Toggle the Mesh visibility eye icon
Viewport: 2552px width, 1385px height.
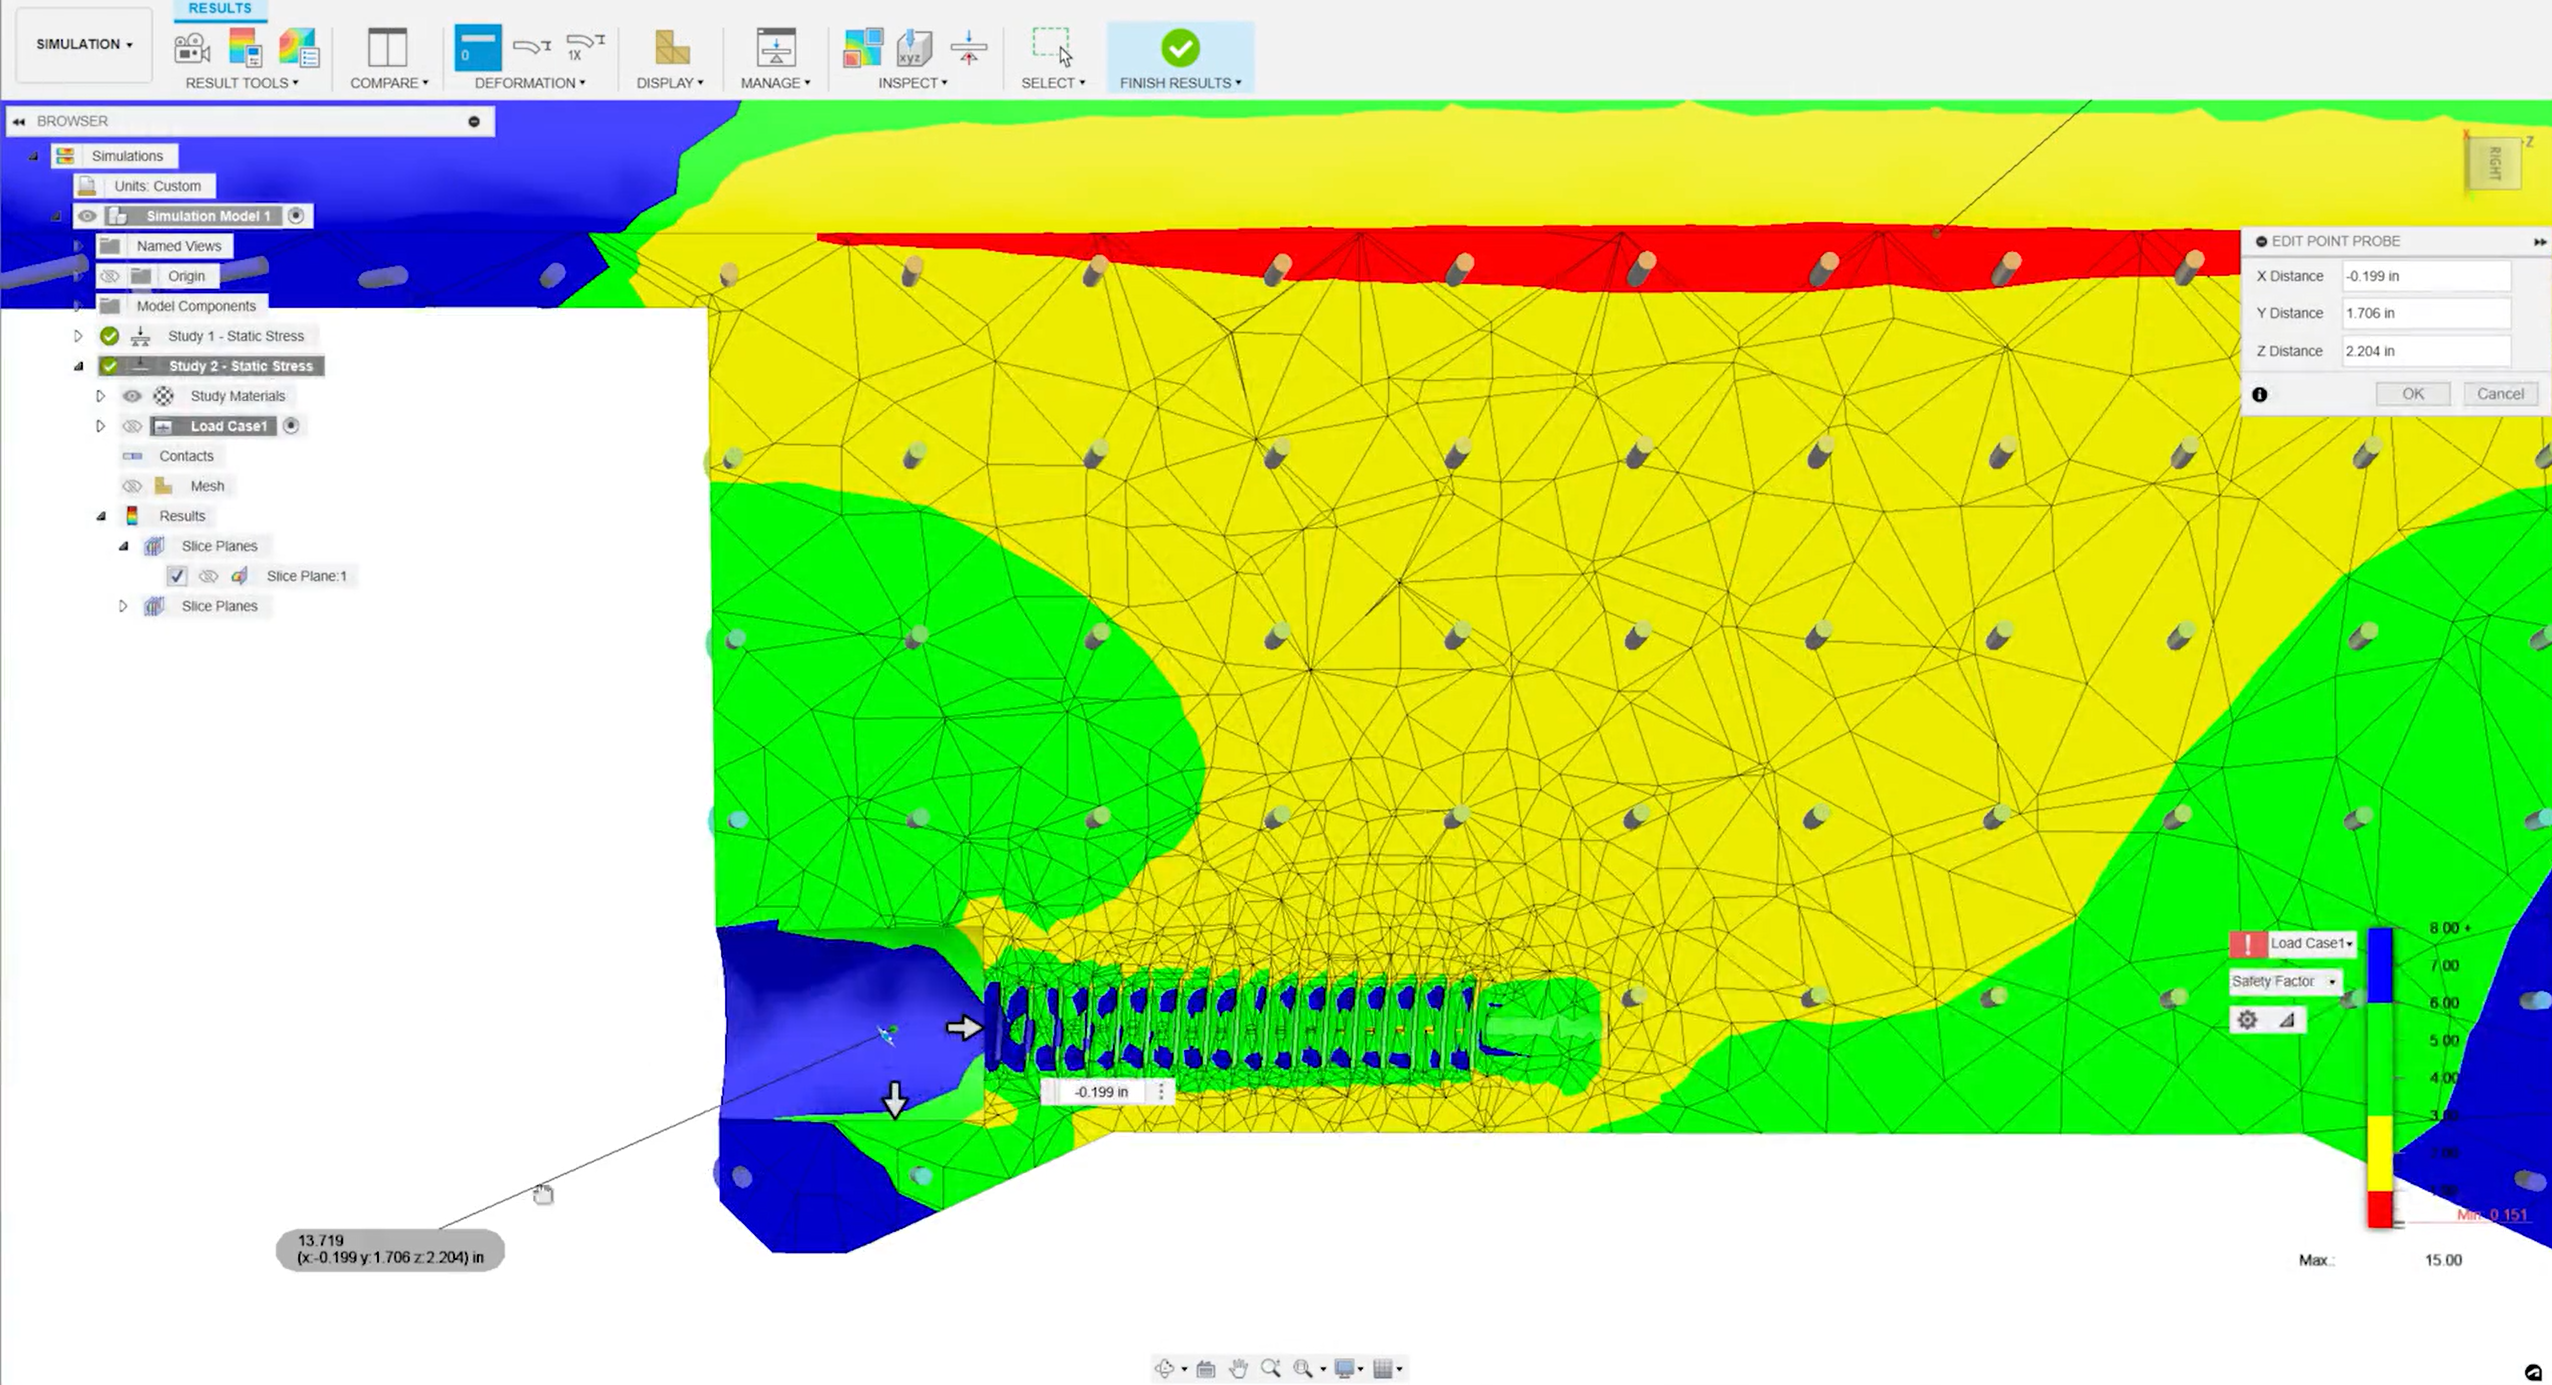(132, 486)
